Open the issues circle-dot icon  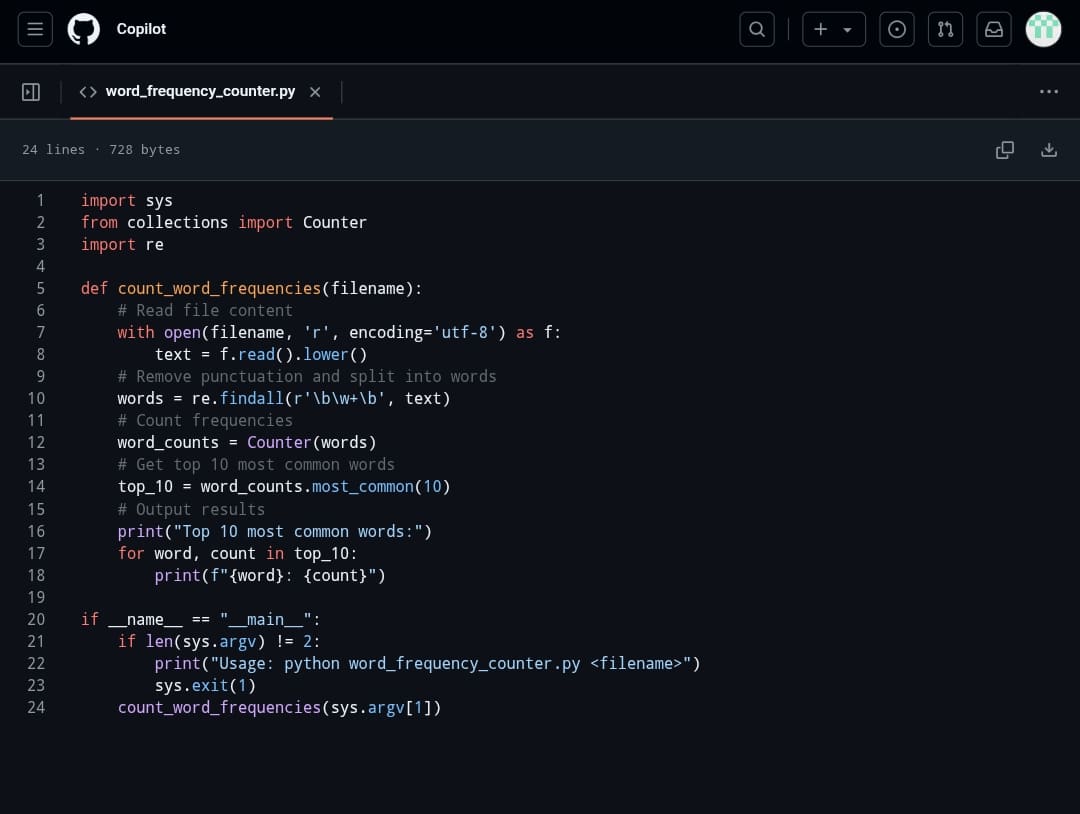point(897,29)
